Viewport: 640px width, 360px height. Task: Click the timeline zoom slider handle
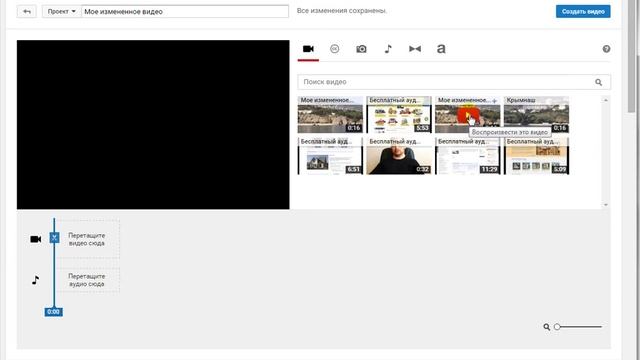click(x=557, y=327)
